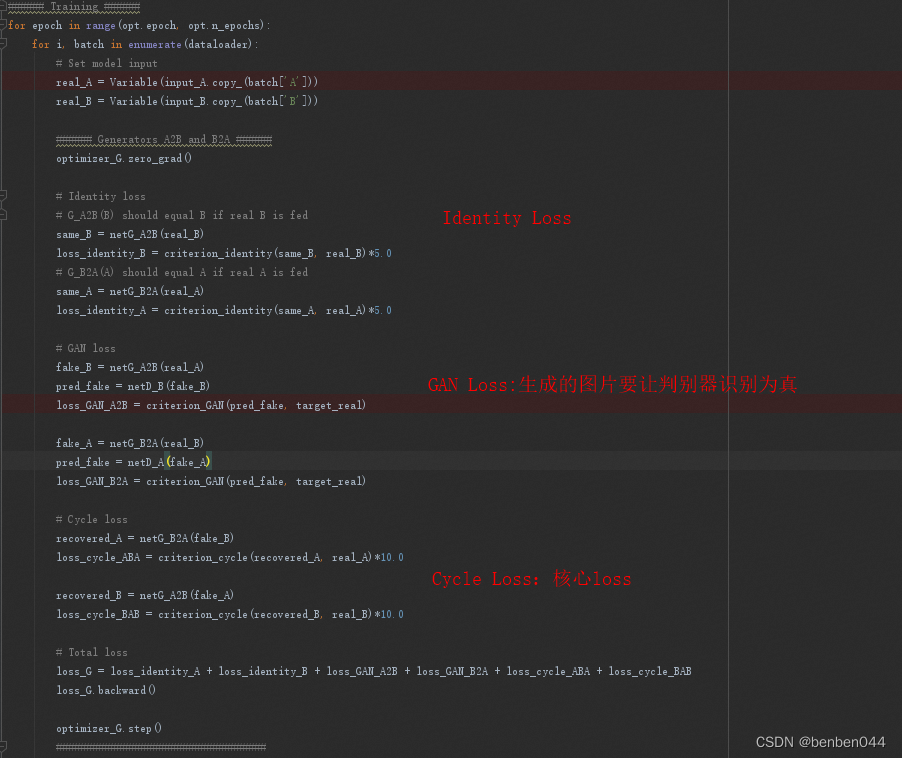The width and height of the screenshot is (902, 758).
Task: Click the 'fake_A = netG_B2A(real_B)' line
Action: click(x=130, y=443)
